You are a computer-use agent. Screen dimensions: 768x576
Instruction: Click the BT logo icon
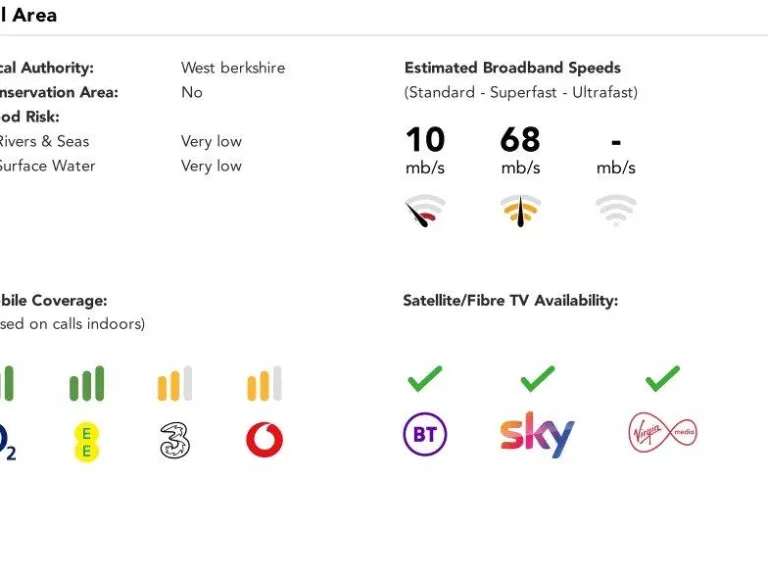pyautogui.click(x=424, y=435)
